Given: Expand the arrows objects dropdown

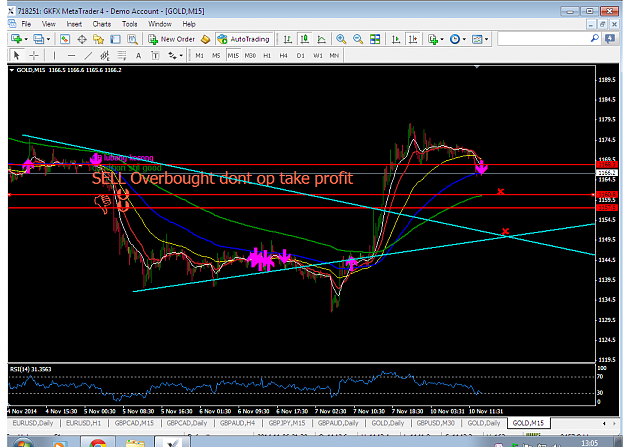Looking at the screenshot, I should click(x=181, y=55).
